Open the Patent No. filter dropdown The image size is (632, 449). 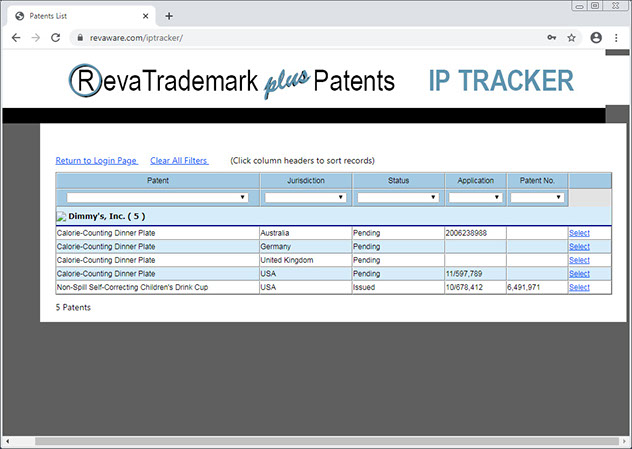(x=537, y=198)
